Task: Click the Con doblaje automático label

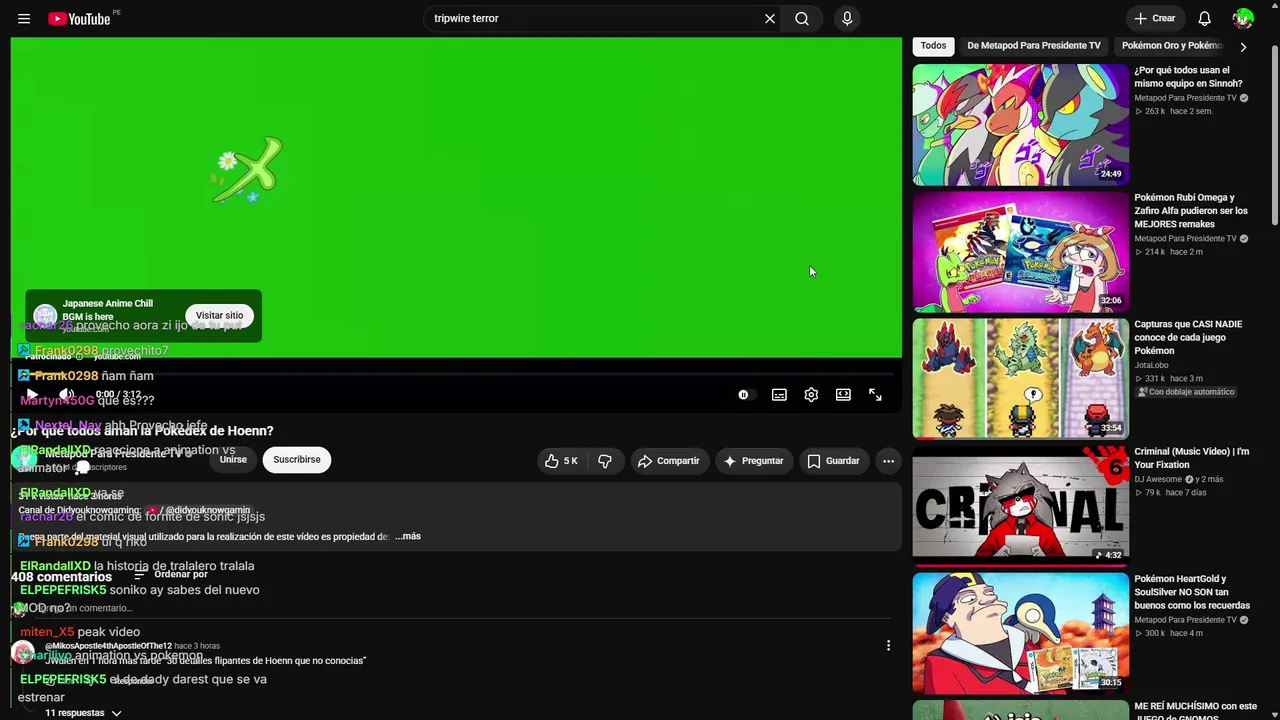Action: point(1187,392)
